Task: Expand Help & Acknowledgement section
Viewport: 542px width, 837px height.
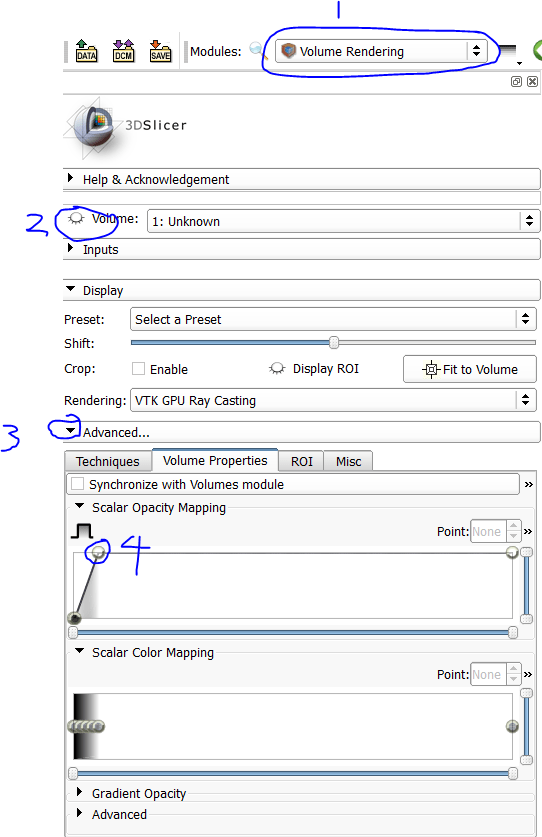Action: coord(302,179)
